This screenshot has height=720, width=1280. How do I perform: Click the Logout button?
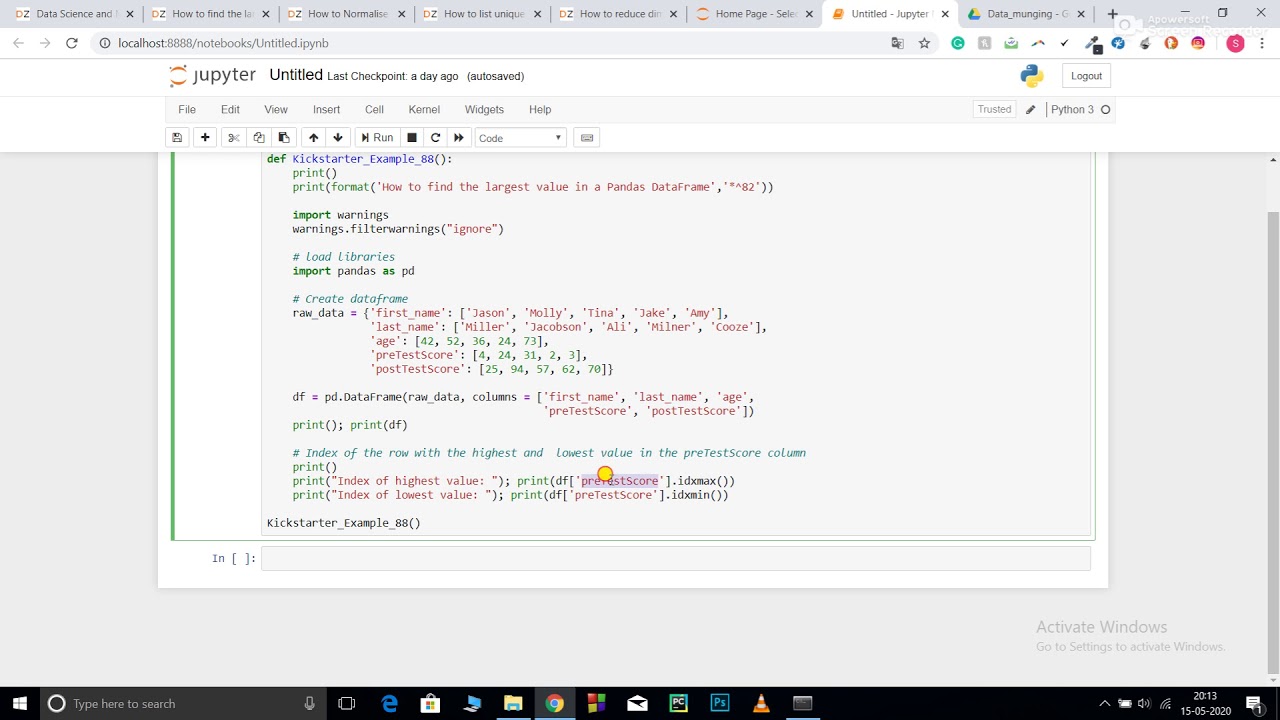point(1086,76)
